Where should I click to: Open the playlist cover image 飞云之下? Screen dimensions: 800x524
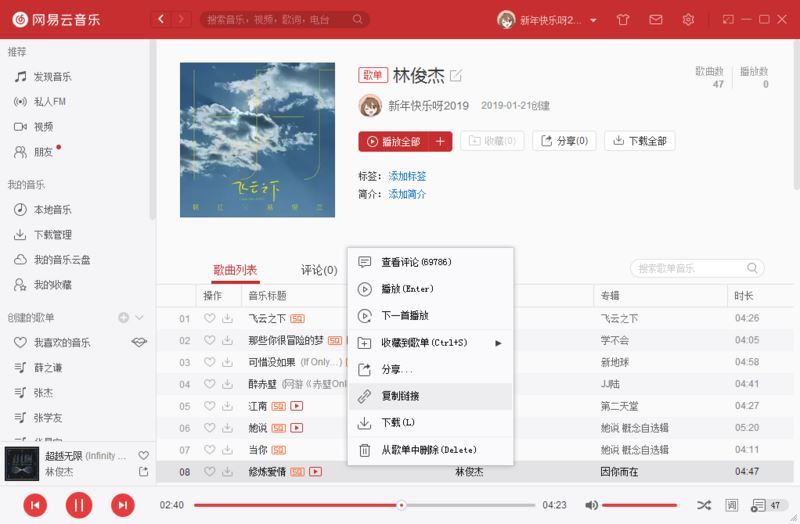click(x=257, y=140)
